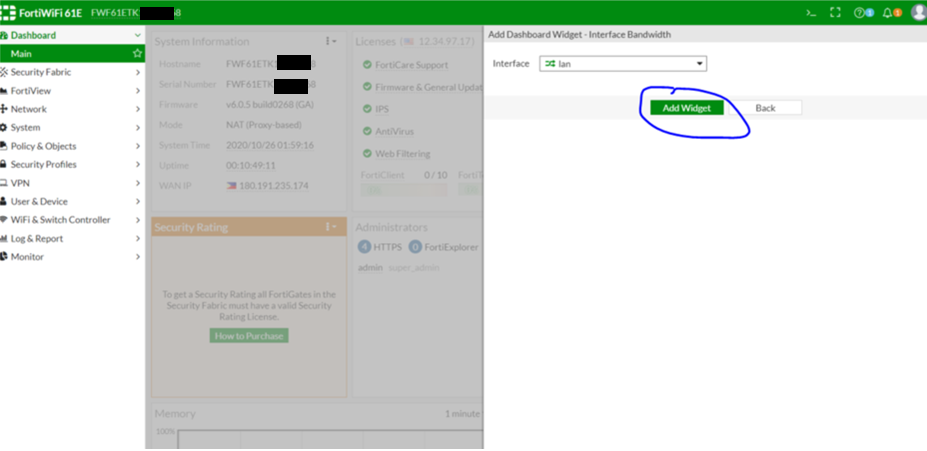
Task: Click the Add Widget button
Action: 686,108
